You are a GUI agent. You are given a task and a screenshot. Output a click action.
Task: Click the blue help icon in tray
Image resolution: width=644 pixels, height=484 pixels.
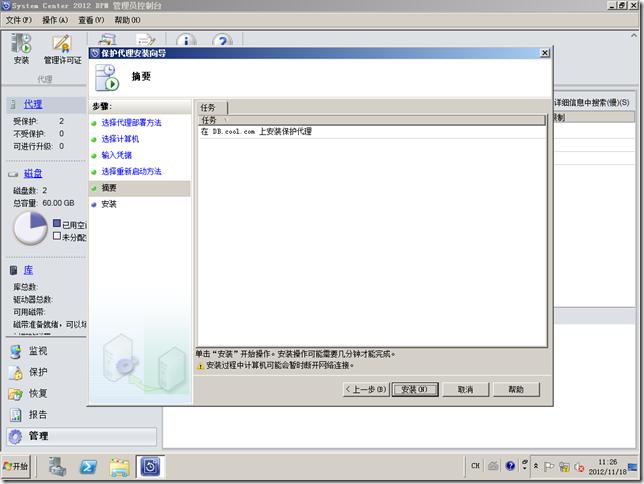click(510, 466)
